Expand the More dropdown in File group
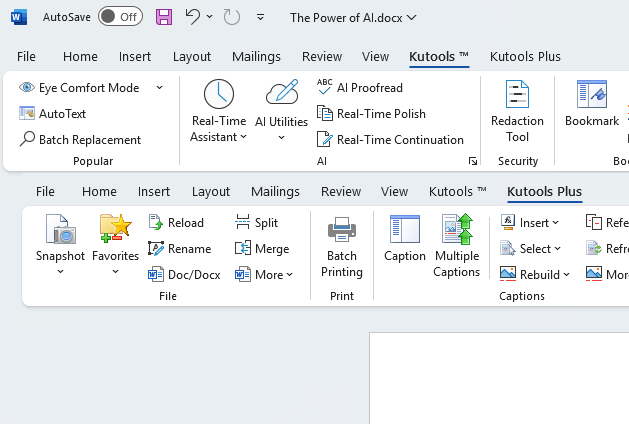The width and height of the screenshot is (629, 424). (264, 275)
